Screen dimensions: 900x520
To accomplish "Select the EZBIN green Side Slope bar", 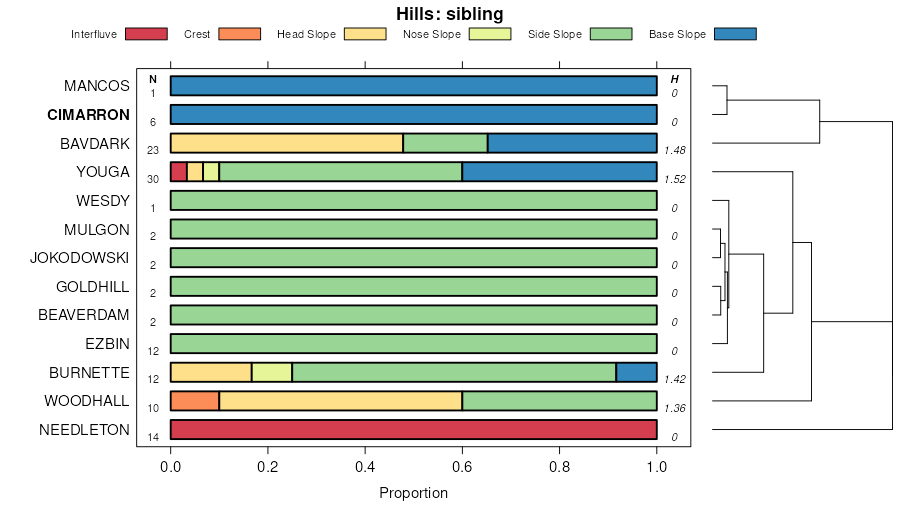I will pos(413,344).
